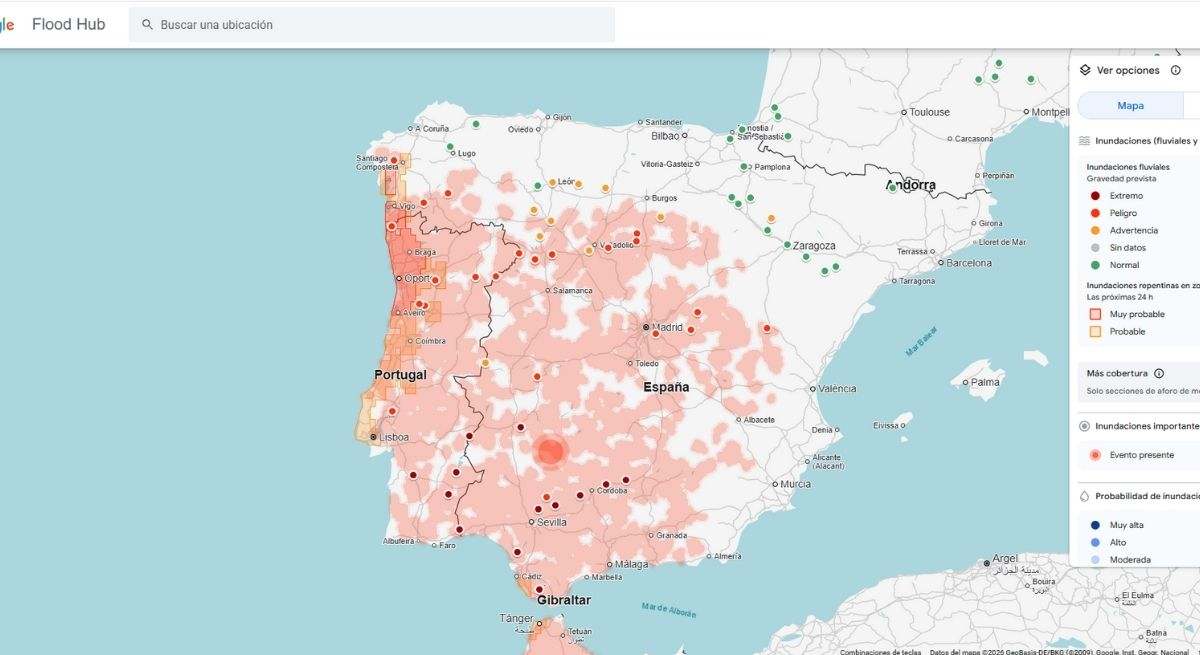1200x655 pixels.
Task: Click the Murcia city label
Action: click(x=796, y=484)
